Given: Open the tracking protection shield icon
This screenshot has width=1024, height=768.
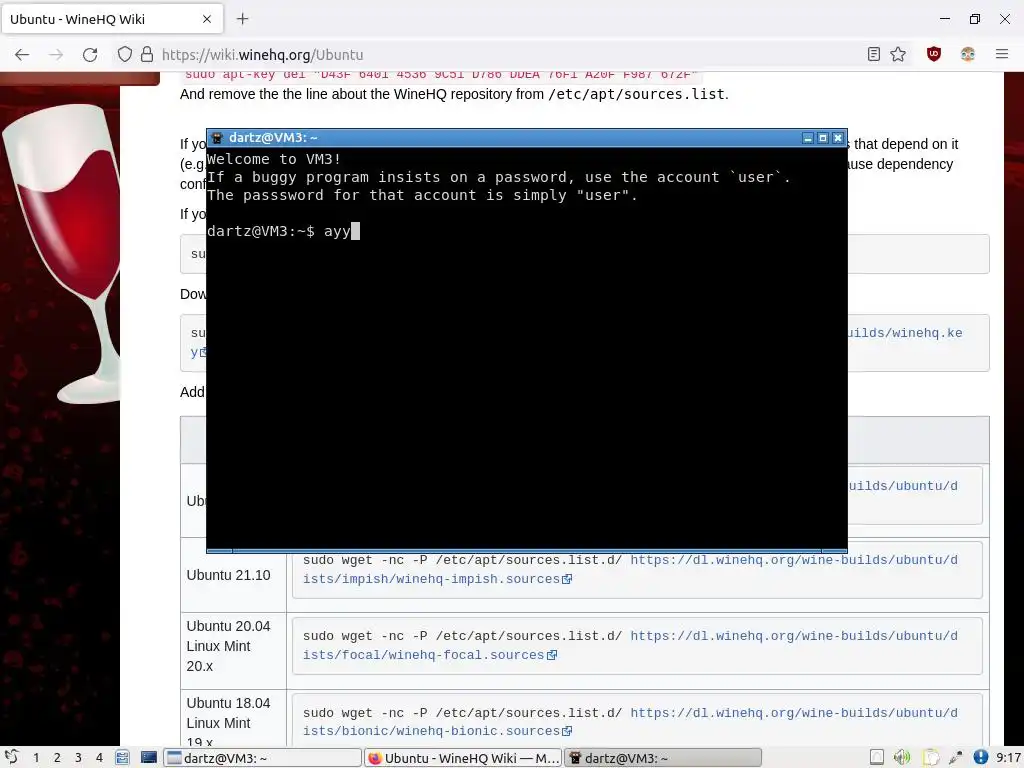Looking at the screenshot, I should tap(125, 54).
